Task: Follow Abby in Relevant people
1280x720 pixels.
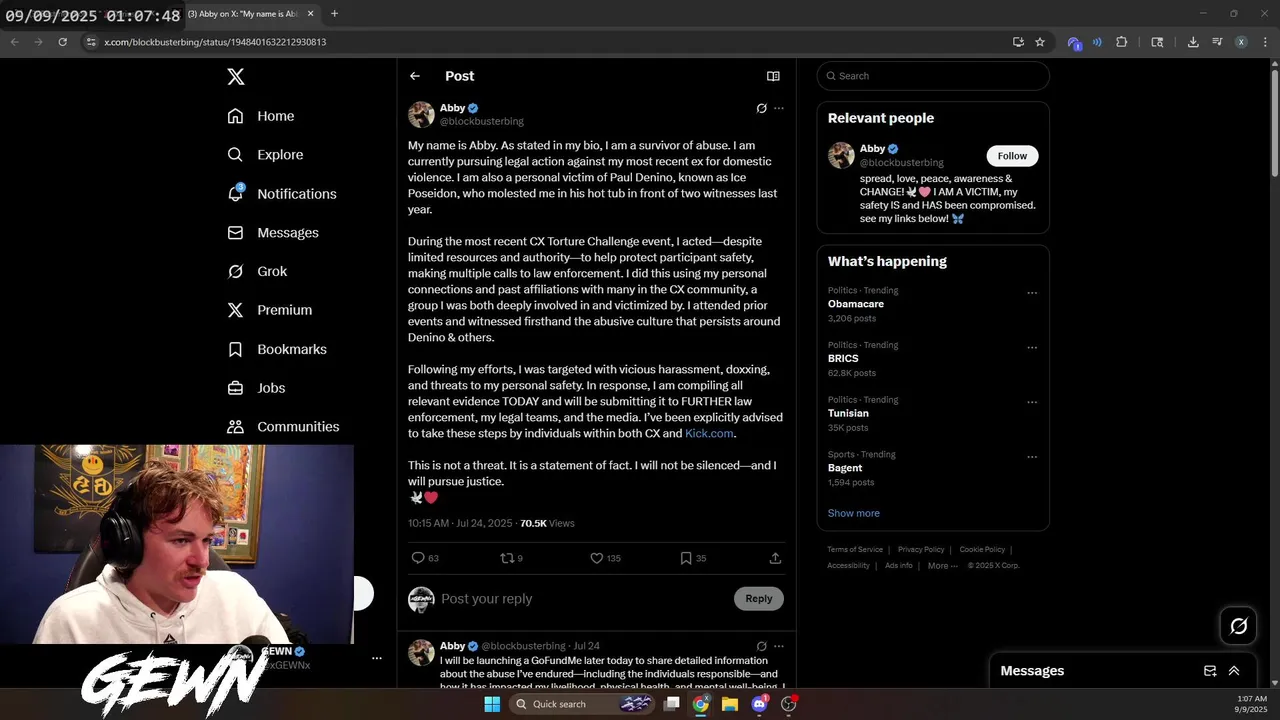Action: click(x=1012, y=156)
